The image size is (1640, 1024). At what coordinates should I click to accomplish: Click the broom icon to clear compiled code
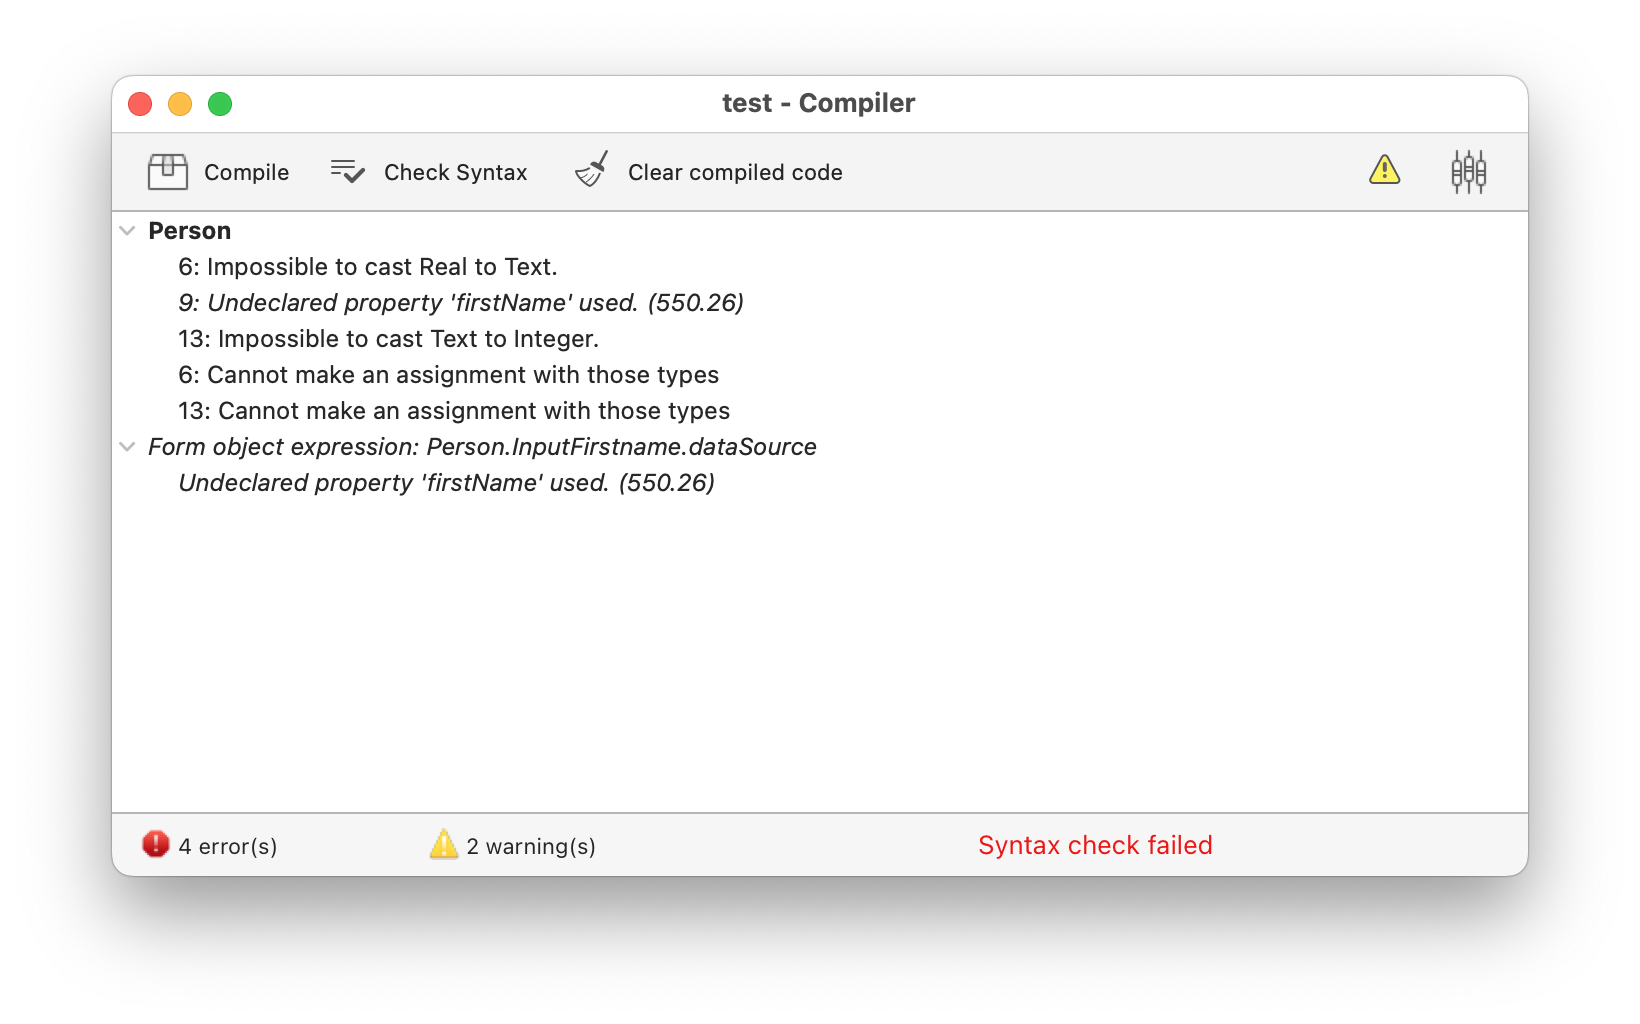[x=592, y=171]
